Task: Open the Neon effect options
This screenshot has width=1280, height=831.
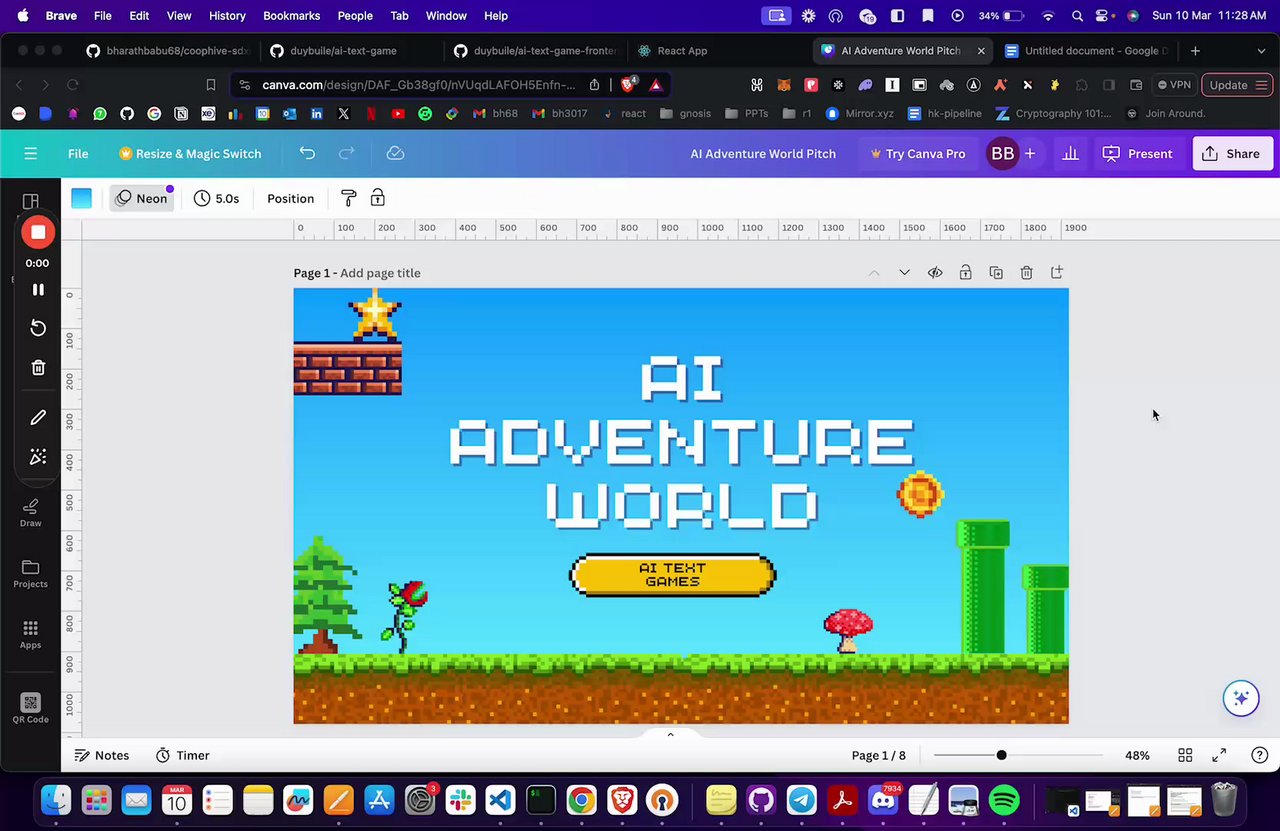Action: (141, 198)
